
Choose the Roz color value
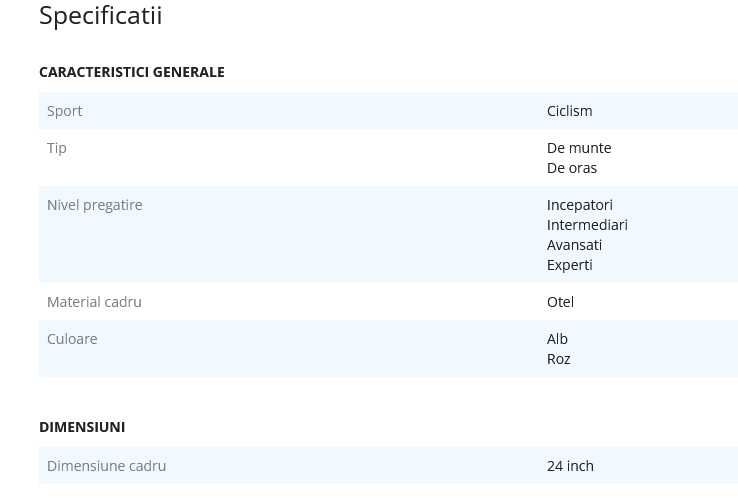click(x=559, y=359)
